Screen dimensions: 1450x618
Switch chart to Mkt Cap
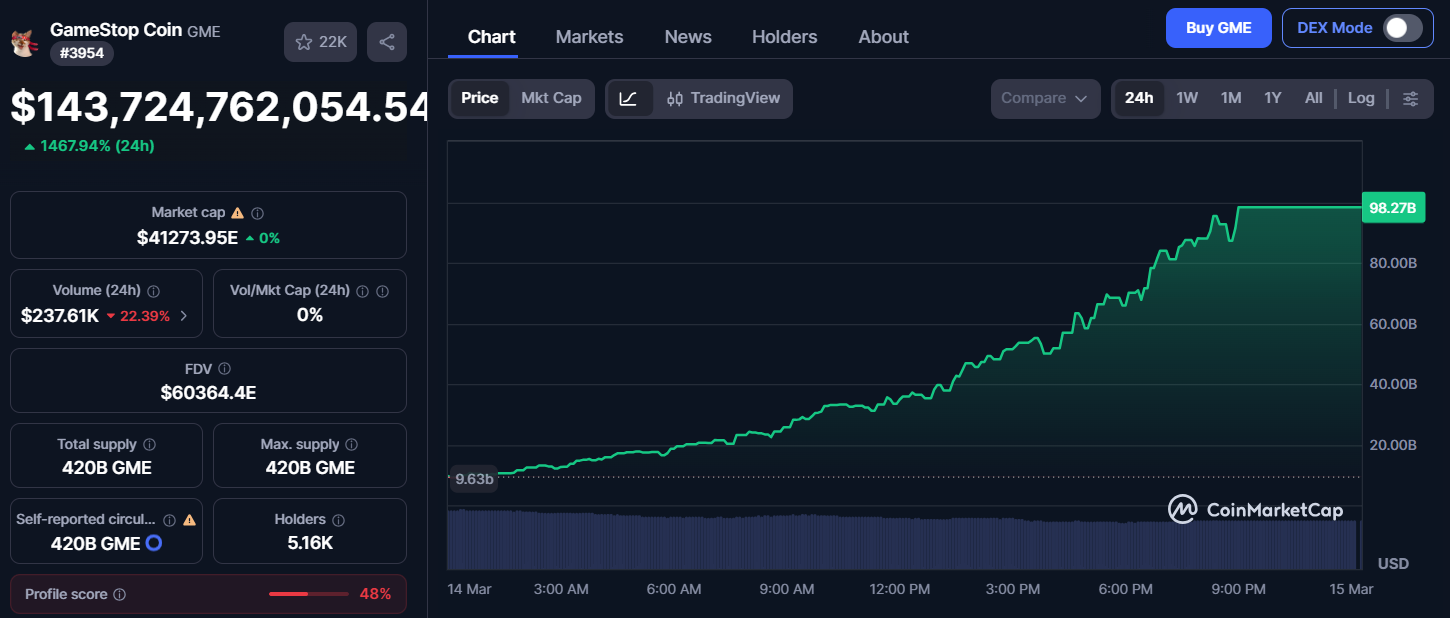point(551,98)
